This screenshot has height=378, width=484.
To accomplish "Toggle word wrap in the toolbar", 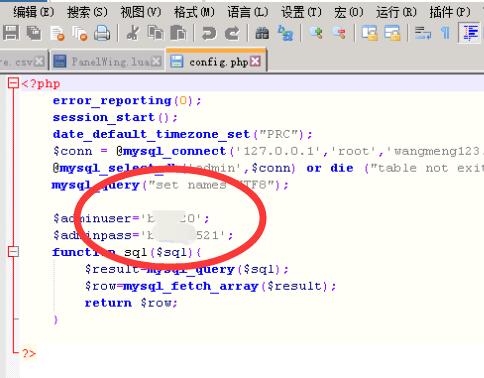I will coord(423,33).
